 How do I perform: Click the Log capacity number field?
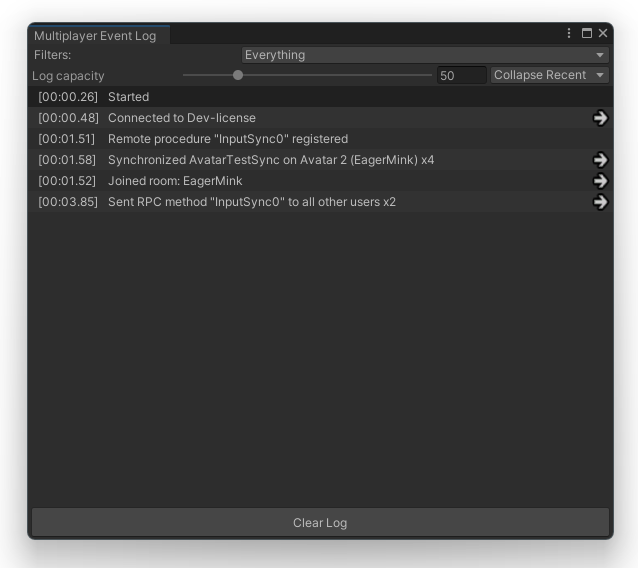tap(461, 76)
